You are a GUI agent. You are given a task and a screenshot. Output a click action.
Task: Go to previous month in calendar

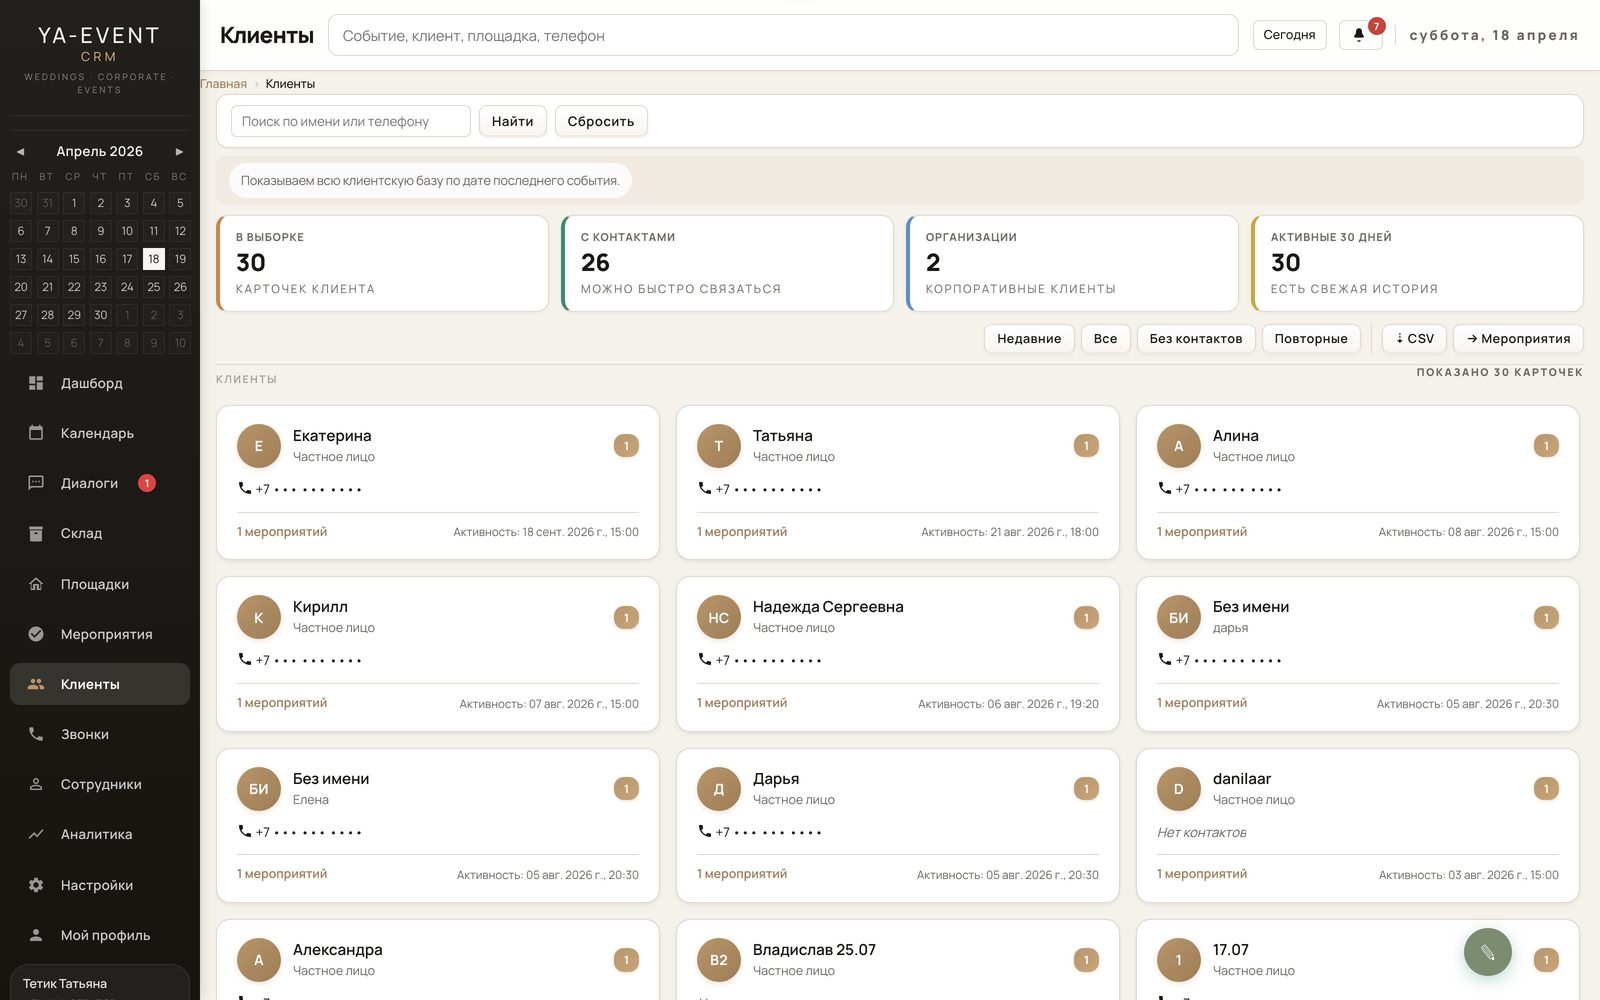(20, 152)
